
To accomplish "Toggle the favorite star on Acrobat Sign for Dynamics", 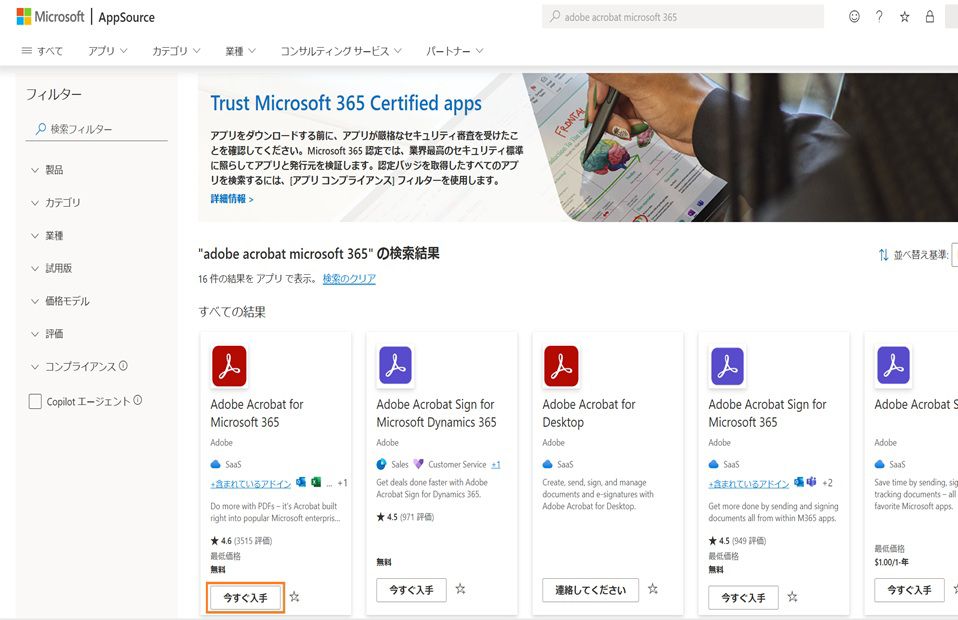I will 460,590.
